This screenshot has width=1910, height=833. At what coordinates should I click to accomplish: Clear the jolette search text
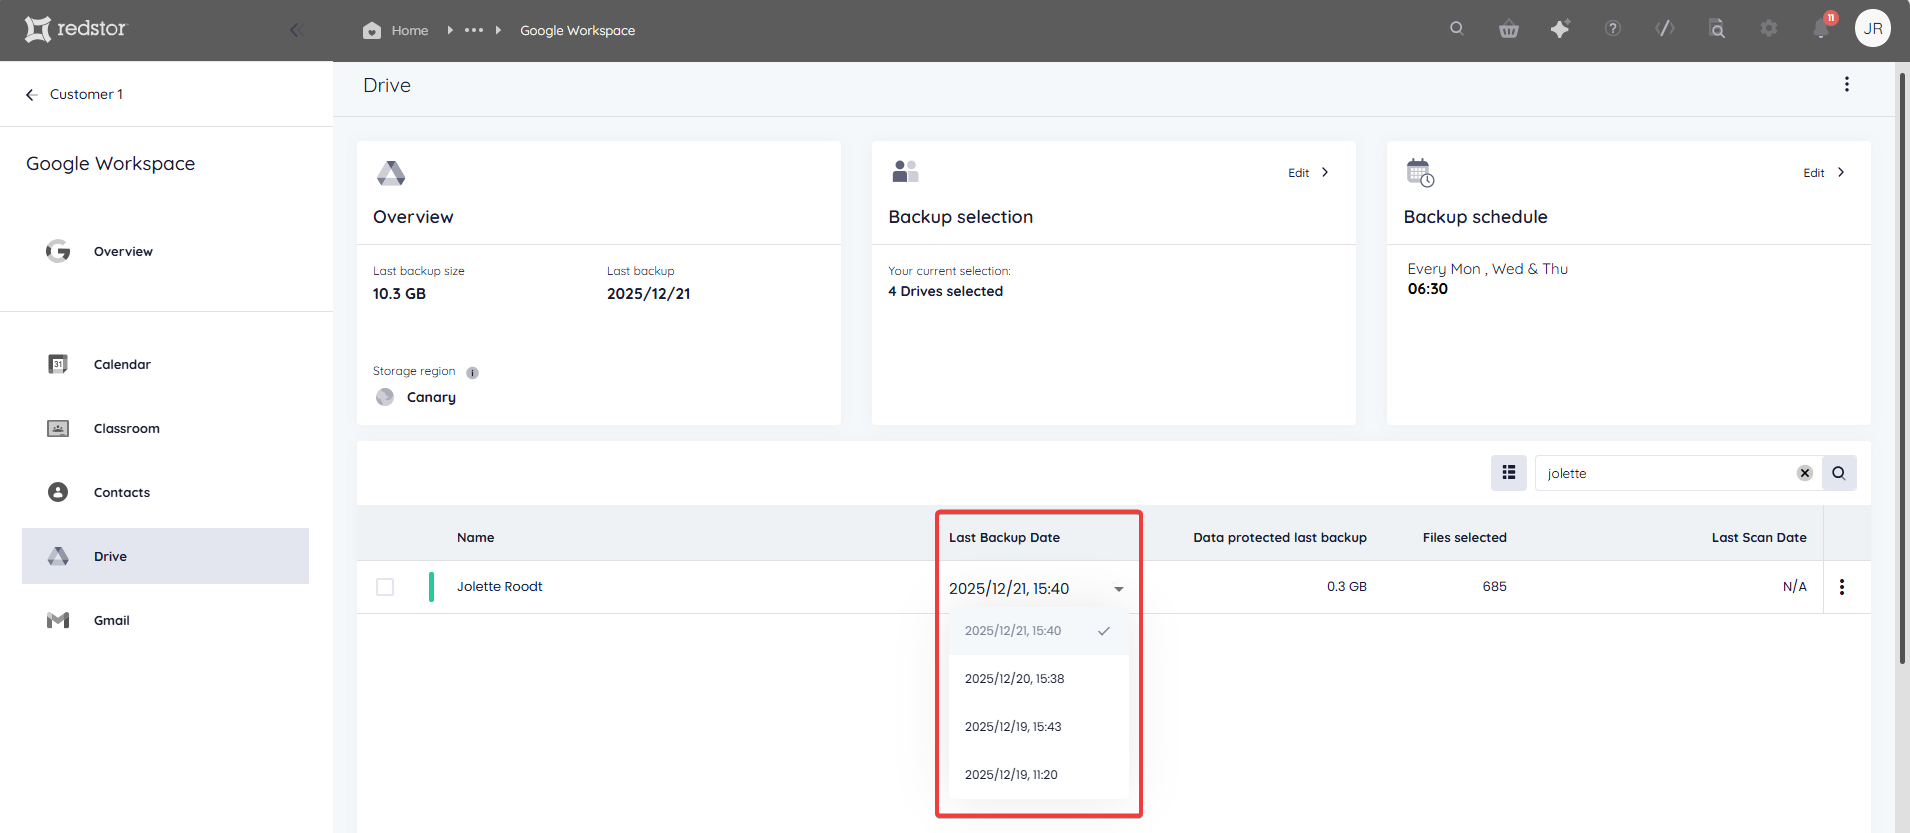click(x=1805, y=473)
